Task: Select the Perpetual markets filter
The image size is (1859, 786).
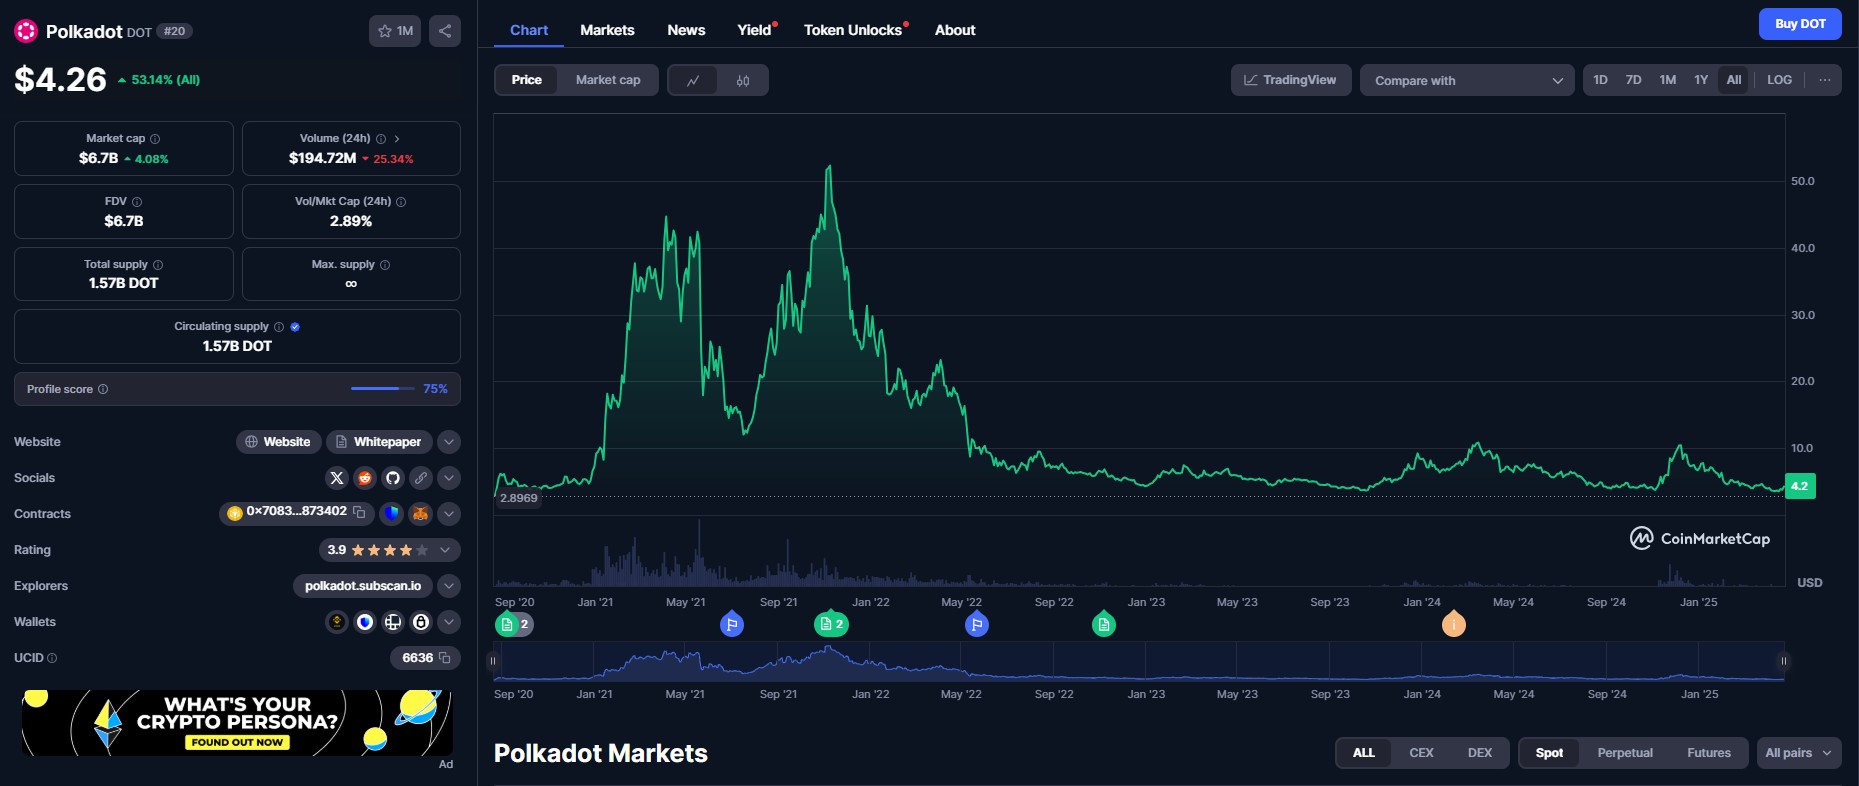Action: click(1624, 753)
